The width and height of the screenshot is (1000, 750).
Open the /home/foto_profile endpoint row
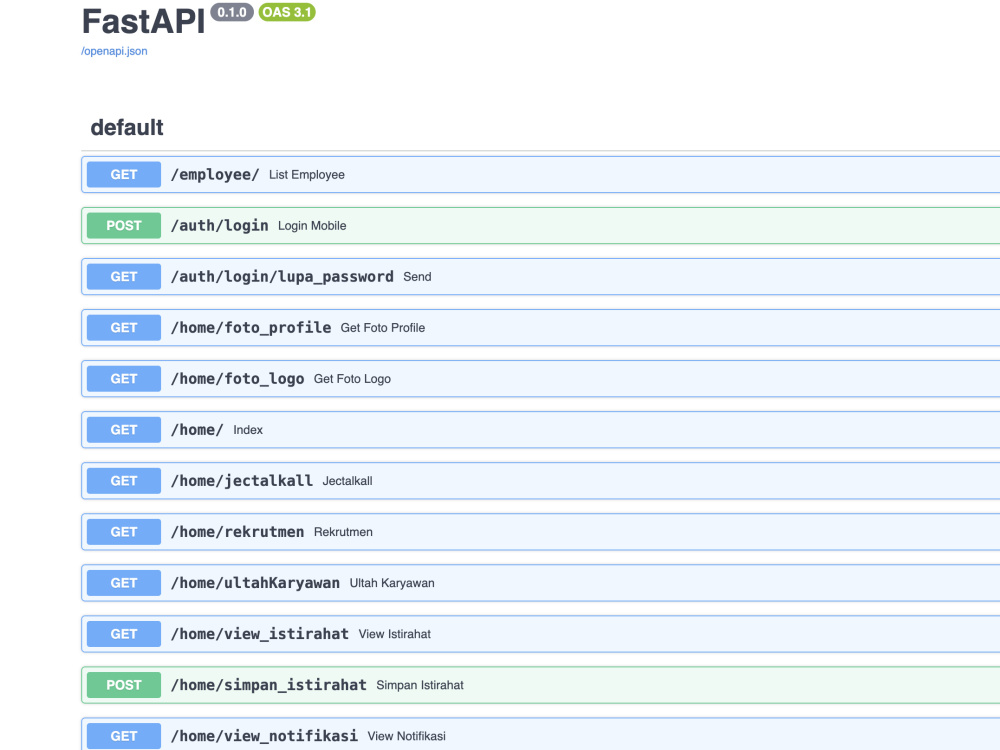[x=541, y=328]
